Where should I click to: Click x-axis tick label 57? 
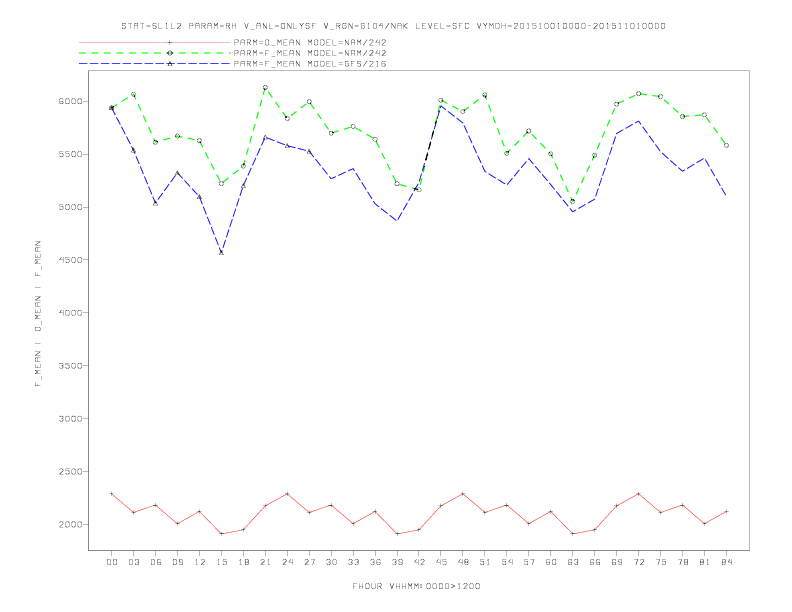click(x=529, y=562)
